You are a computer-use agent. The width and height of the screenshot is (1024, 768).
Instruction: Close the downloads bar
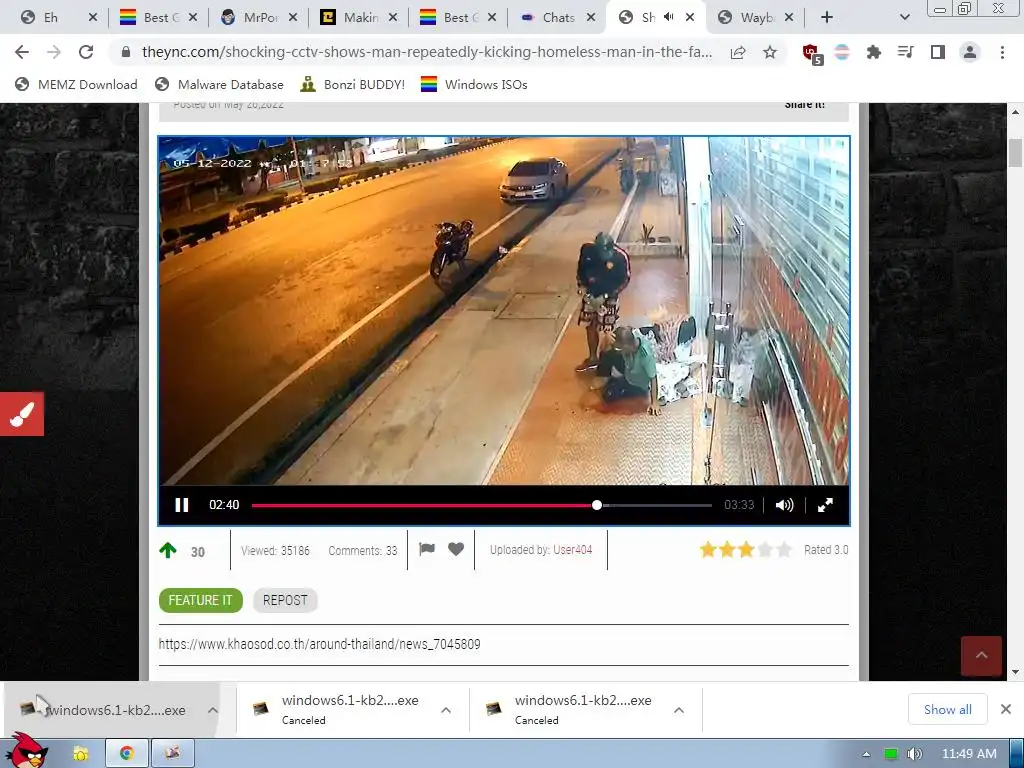tap(1006, 709)
